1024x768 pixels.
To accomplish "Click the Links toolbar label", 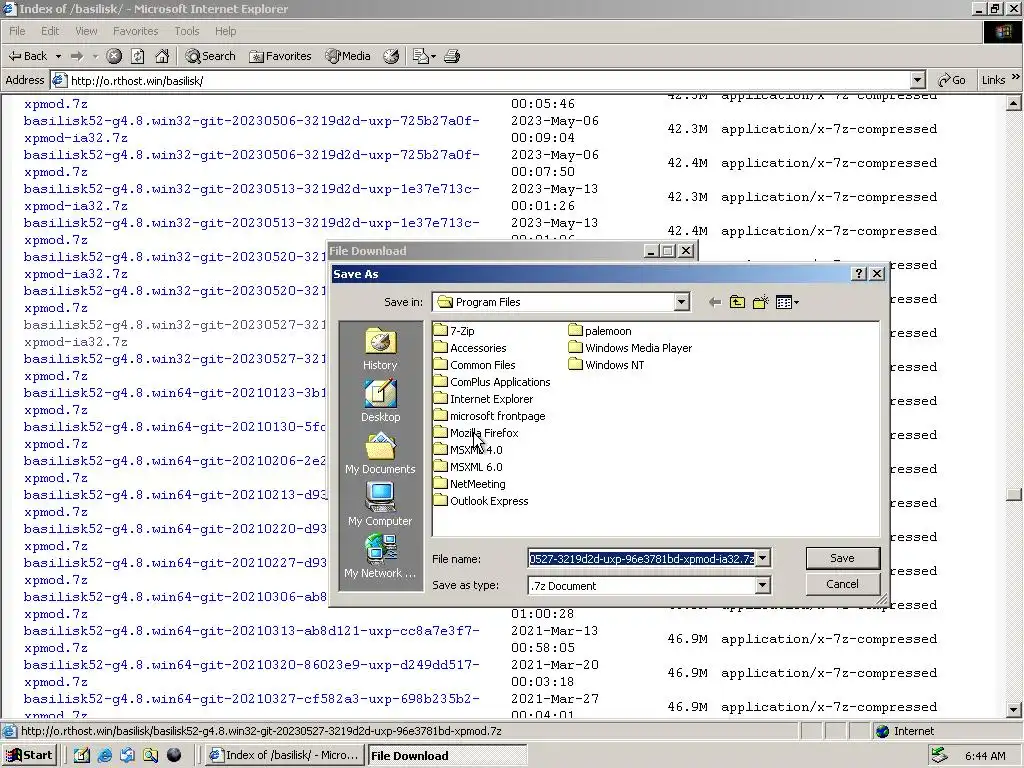I will [x=993, y=80].
